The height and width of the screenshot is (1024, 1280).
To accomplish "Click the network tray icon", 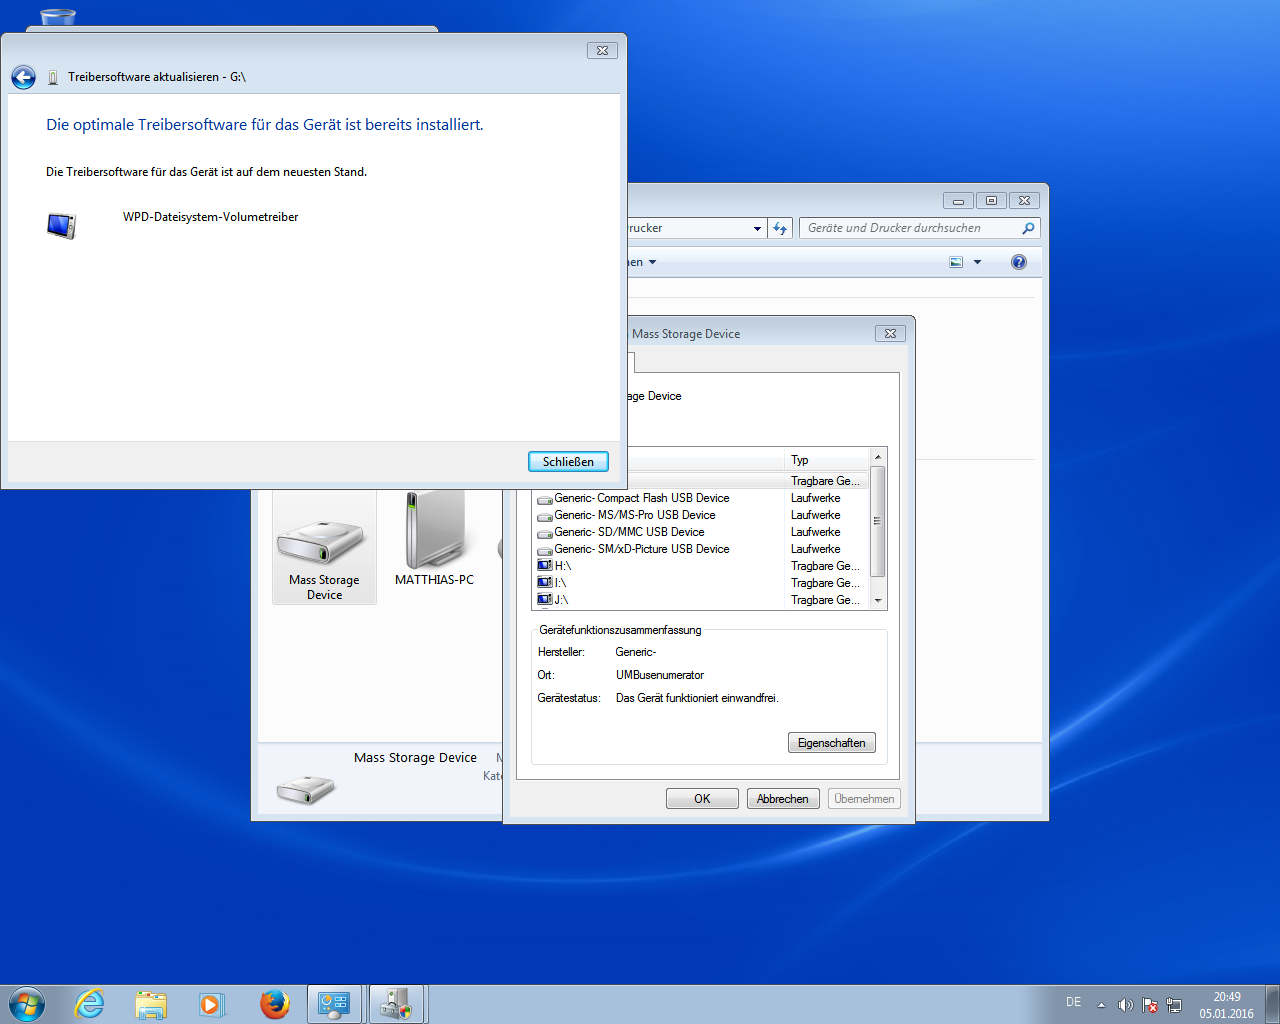I will tap(1174, 1005).
